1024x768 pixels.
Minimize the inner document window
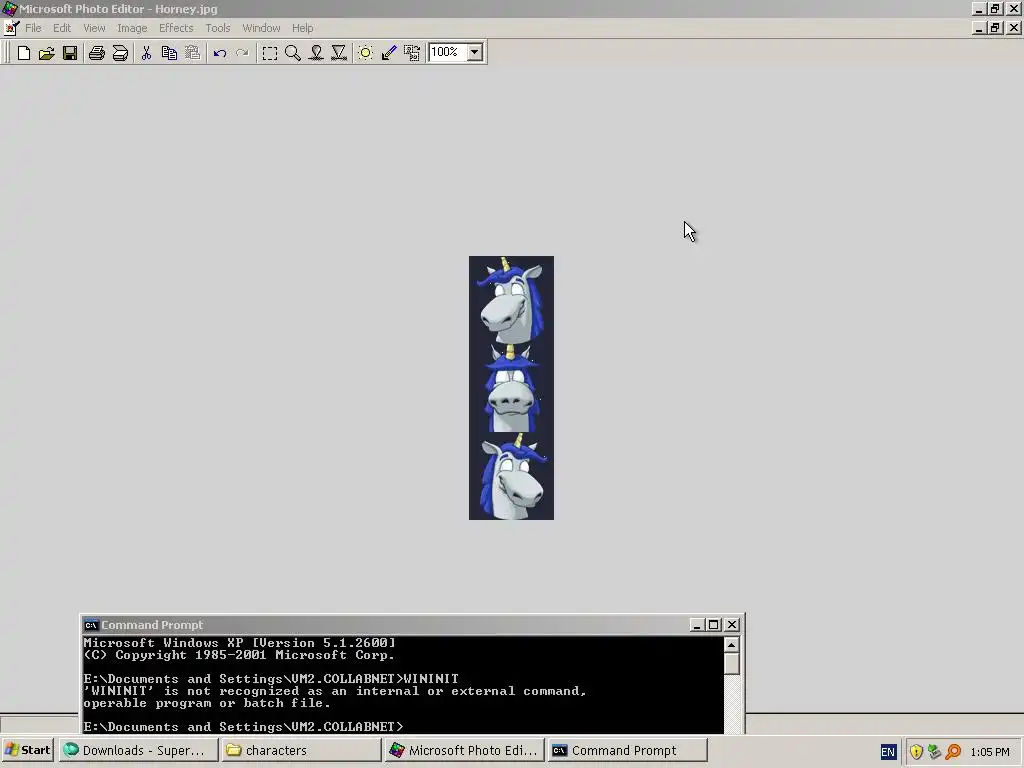tap(978, 28)
